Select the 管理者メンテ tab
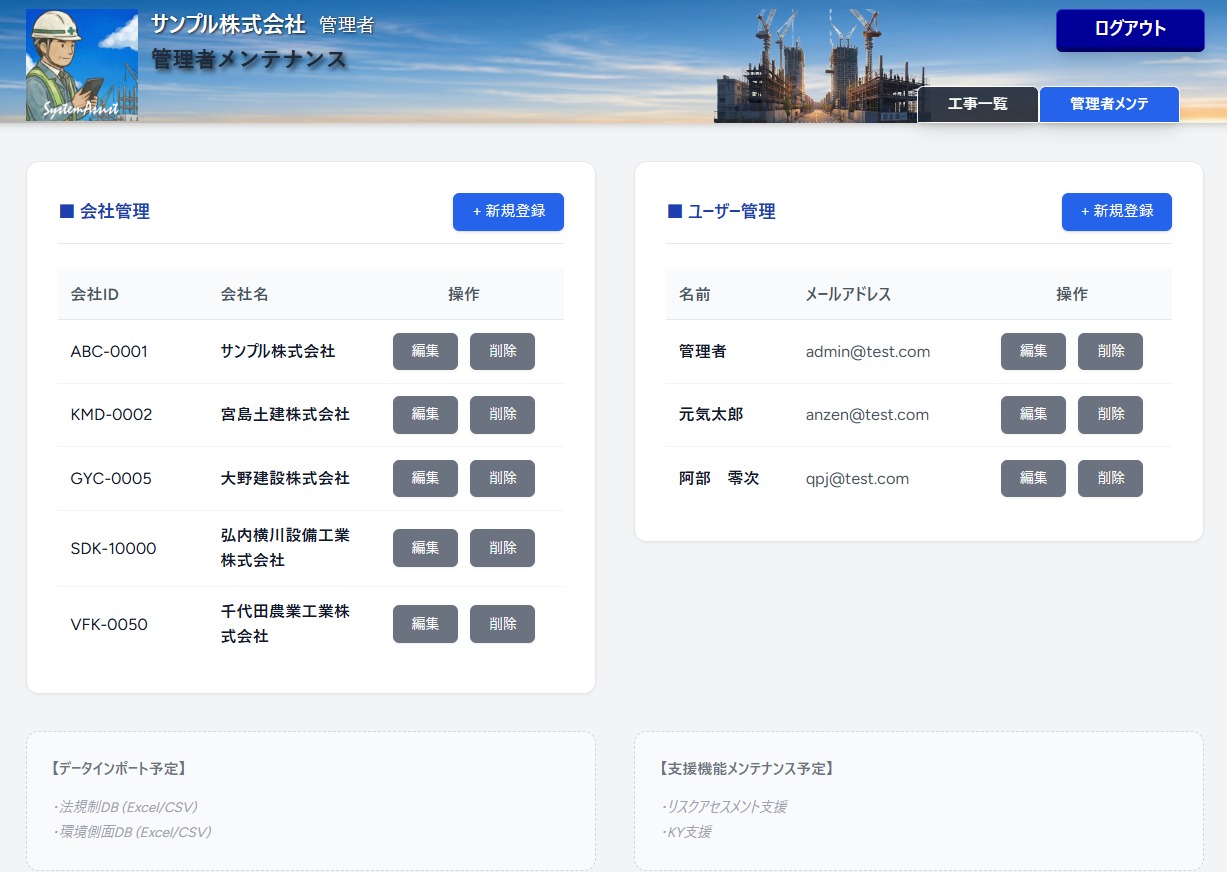The height and width of the screenshot is (872, 1227). 1109,104
